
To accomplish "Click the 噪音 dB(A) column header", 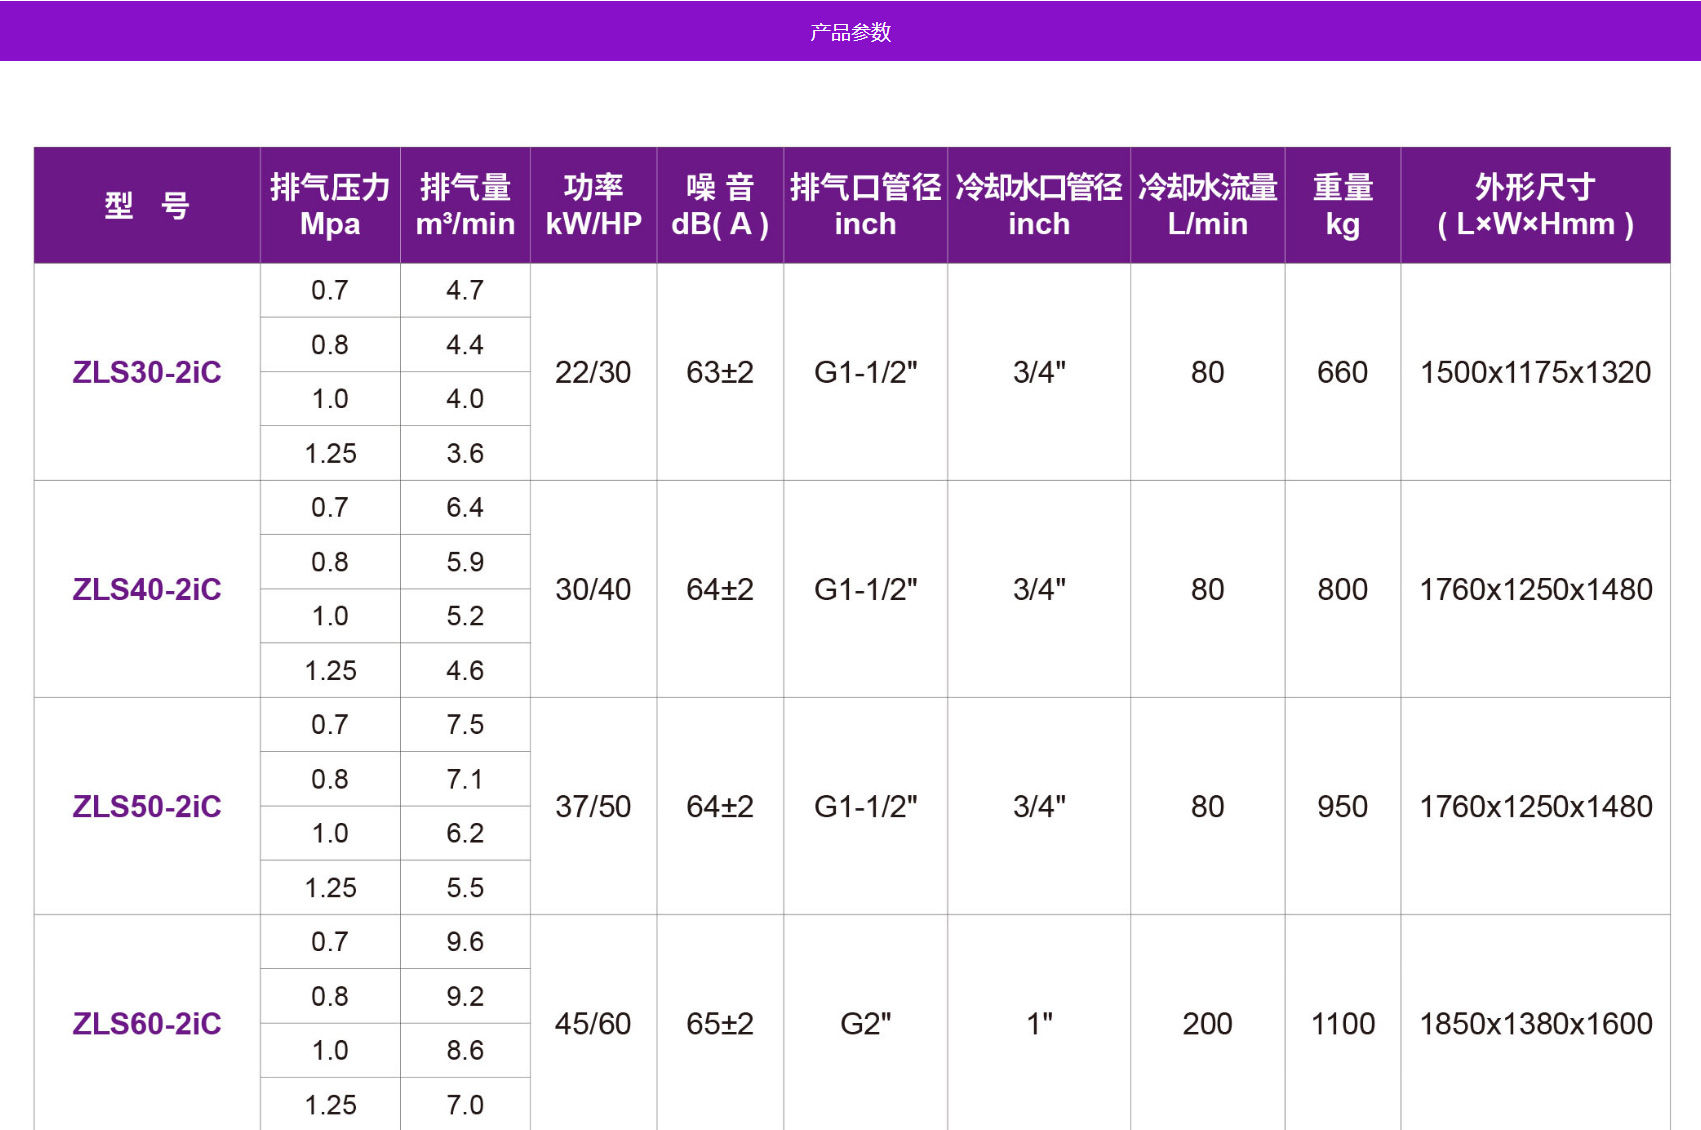I will pos(720,206).
